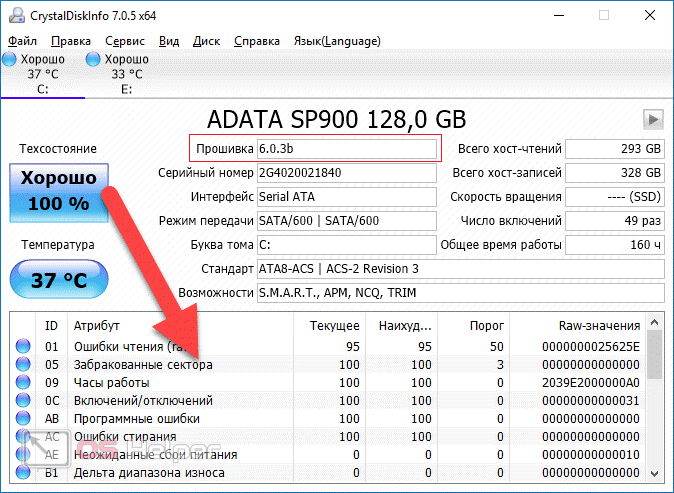Open the Правка menu
Viewport: 674px width, 493px height.
pyautogui.click(x=71, y=41)
